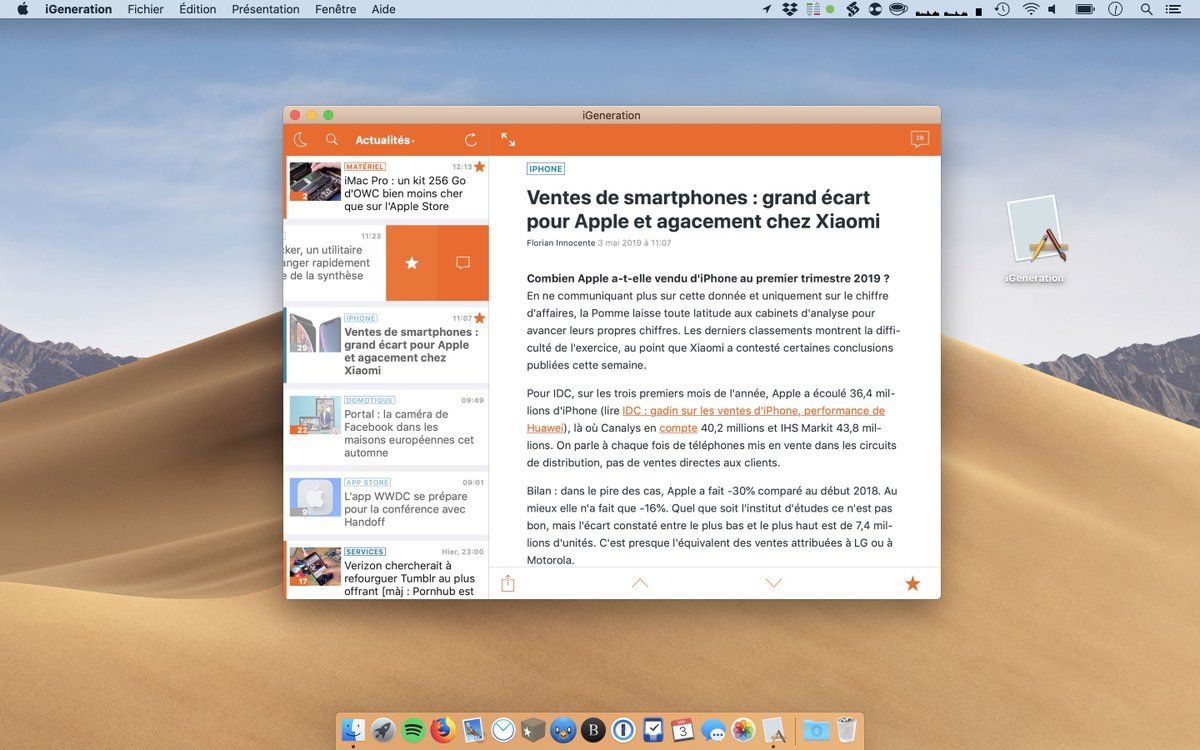
Task: Click the compte link in the article
Action: (x=678, y=428)
